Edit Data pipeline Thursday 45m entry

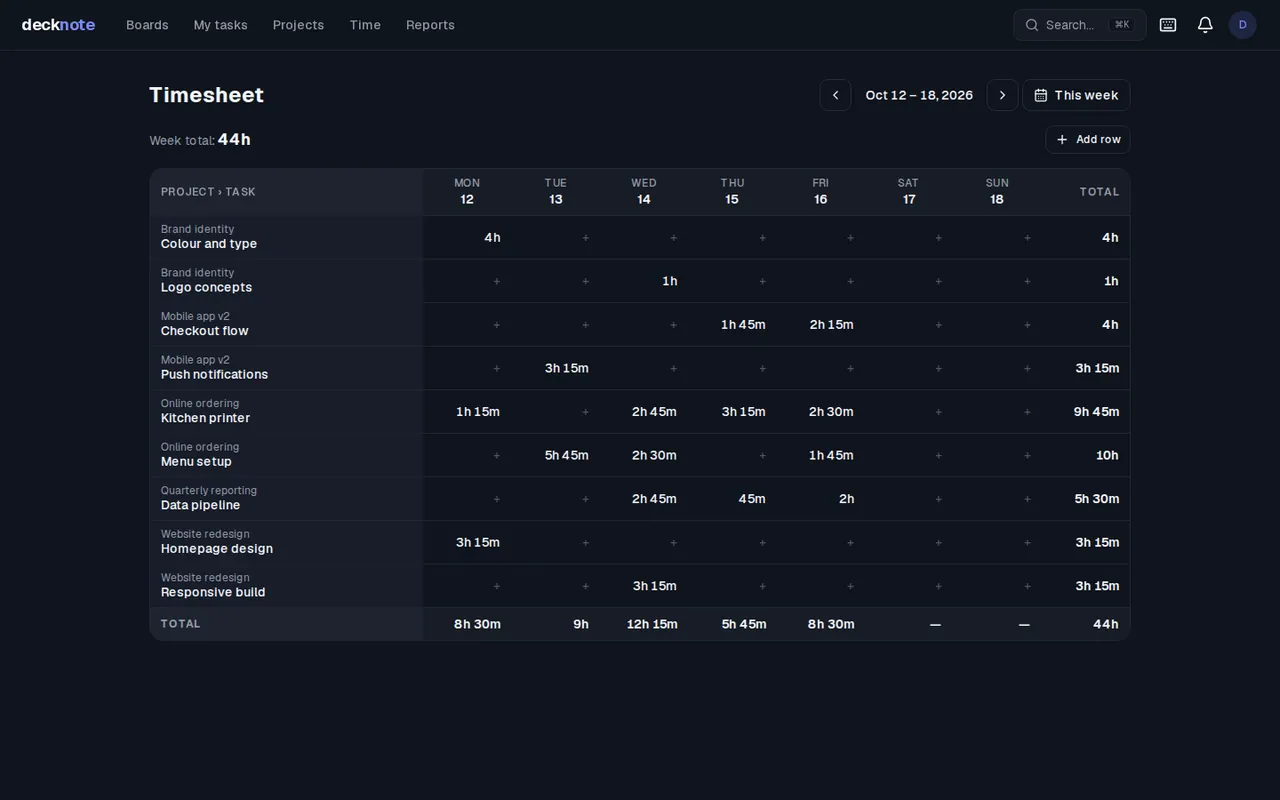752,499
